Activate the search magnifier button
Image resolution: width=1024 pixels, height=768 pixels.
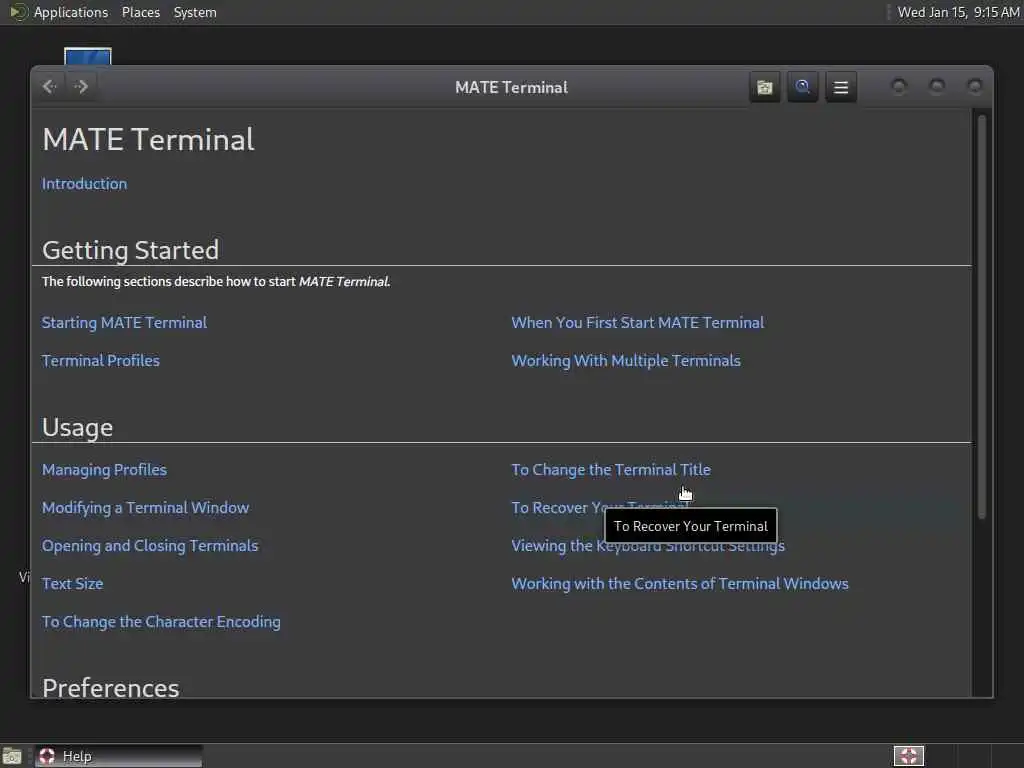[x=803, y=87]
